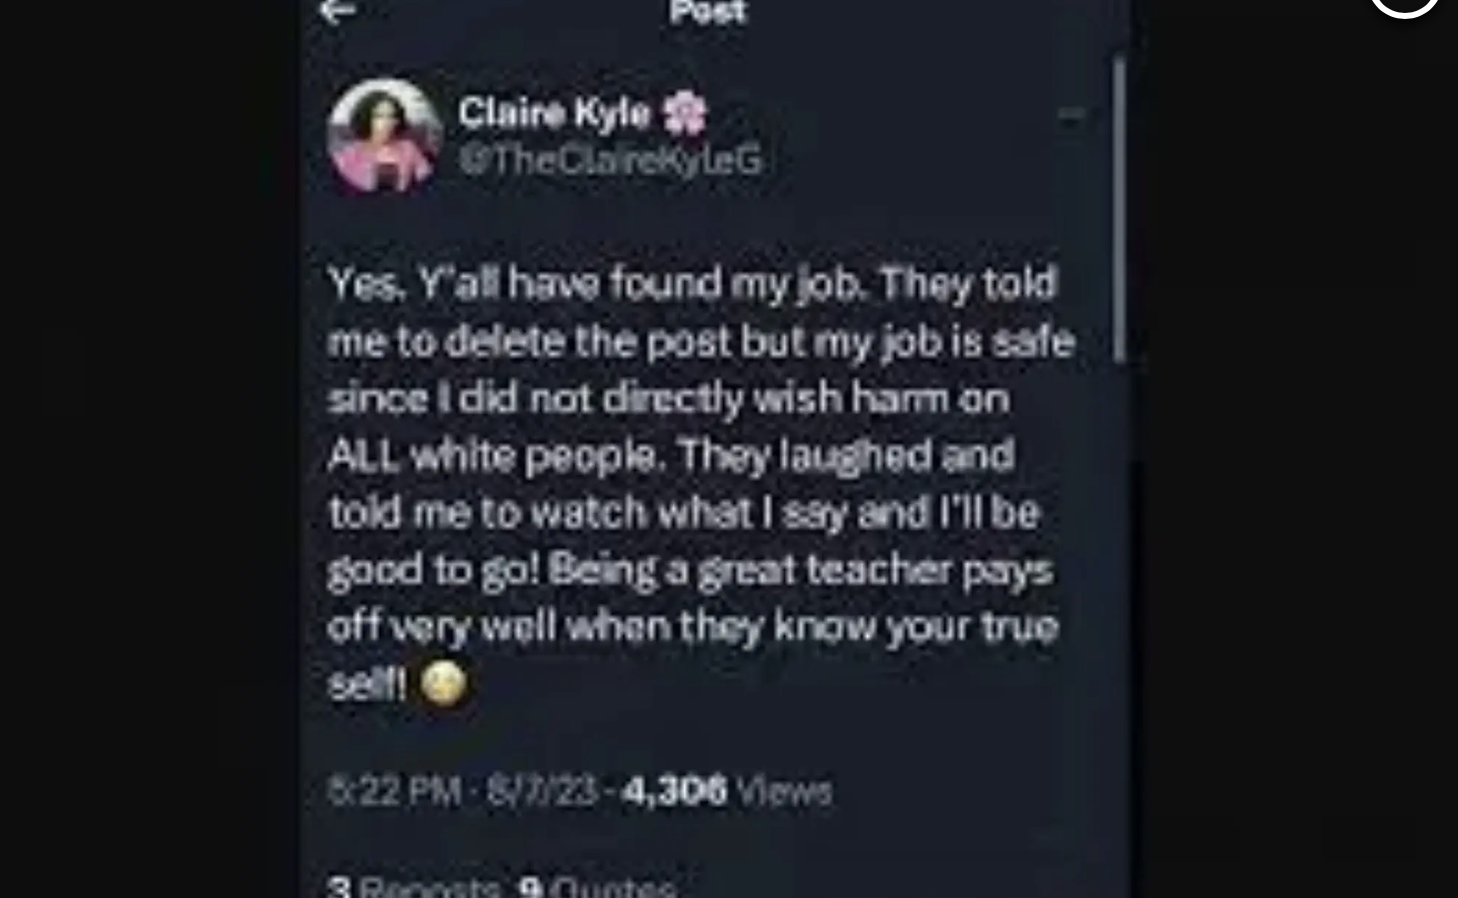The image size is (1458, 898).
Task: Click the 8/7/23 post date
Action: pos(541,791)
